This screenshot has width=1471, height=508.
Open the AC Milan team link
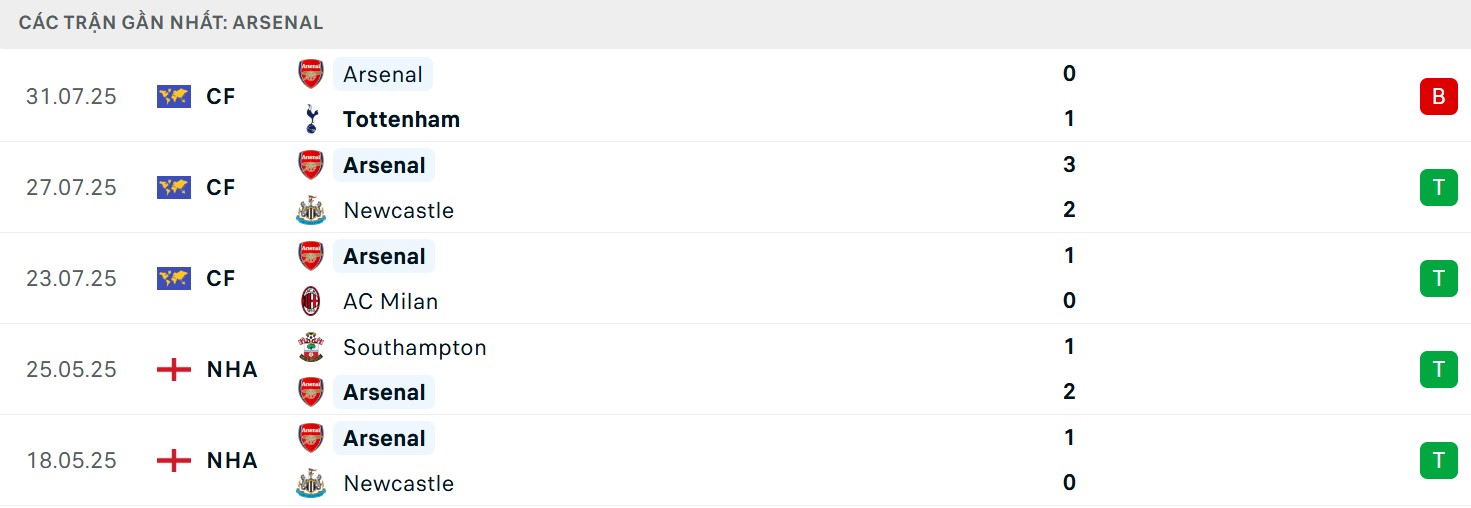[x=390, y=301]
